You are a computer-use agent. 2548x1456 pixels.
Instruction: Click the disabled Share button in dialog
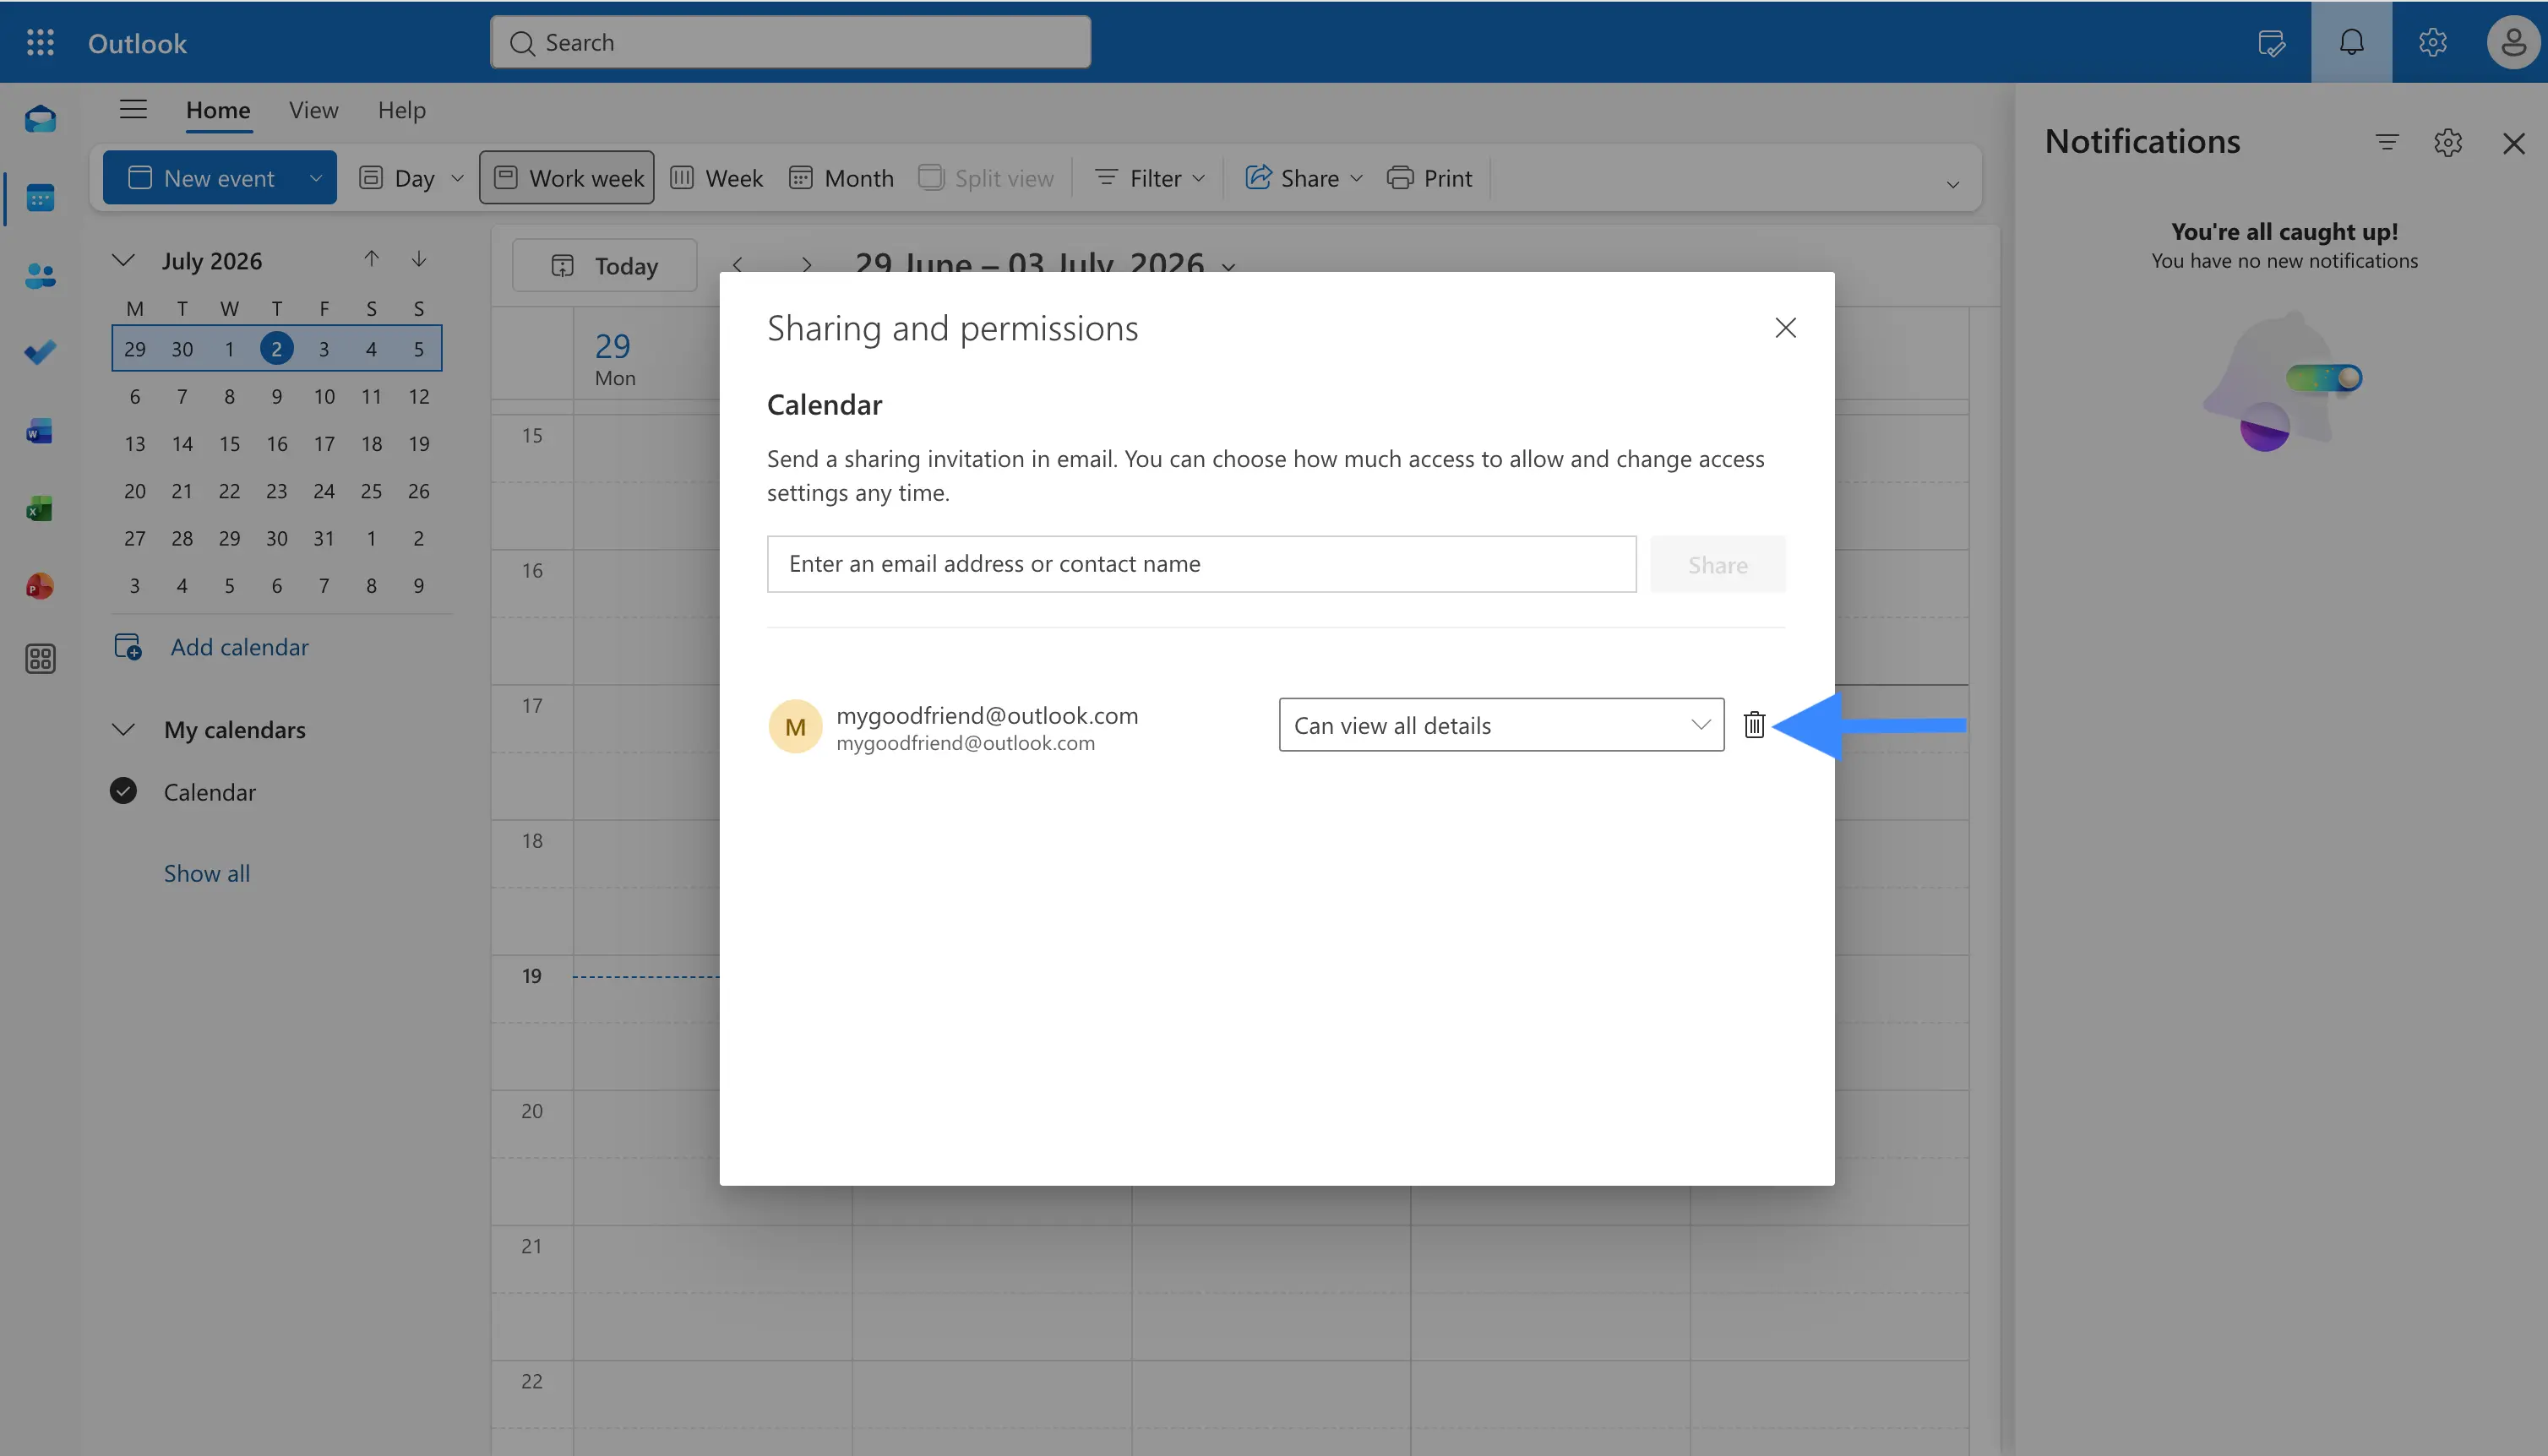tap(1717, 564)
